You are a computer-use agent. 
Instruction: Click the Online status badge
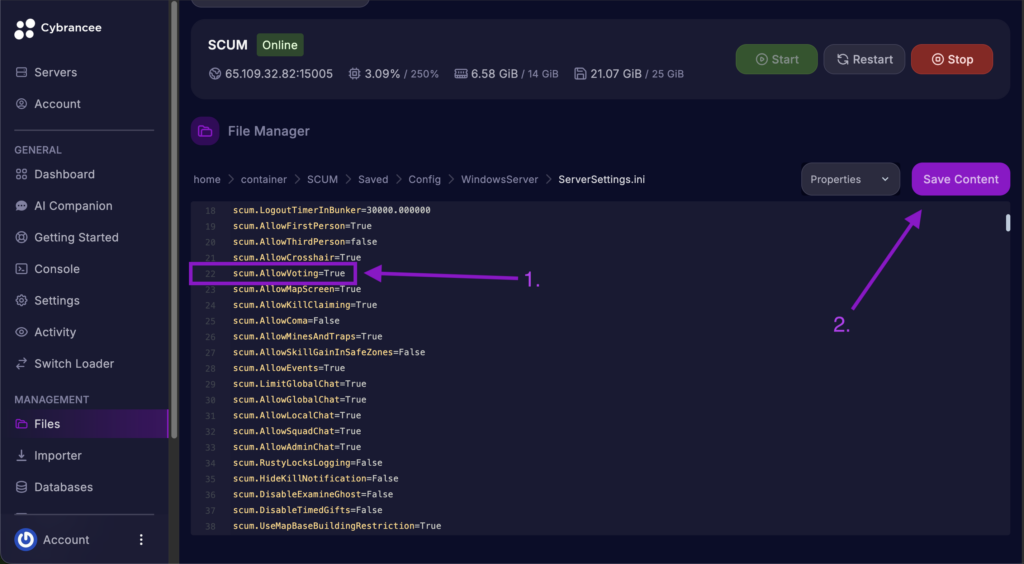pos(280,45)
